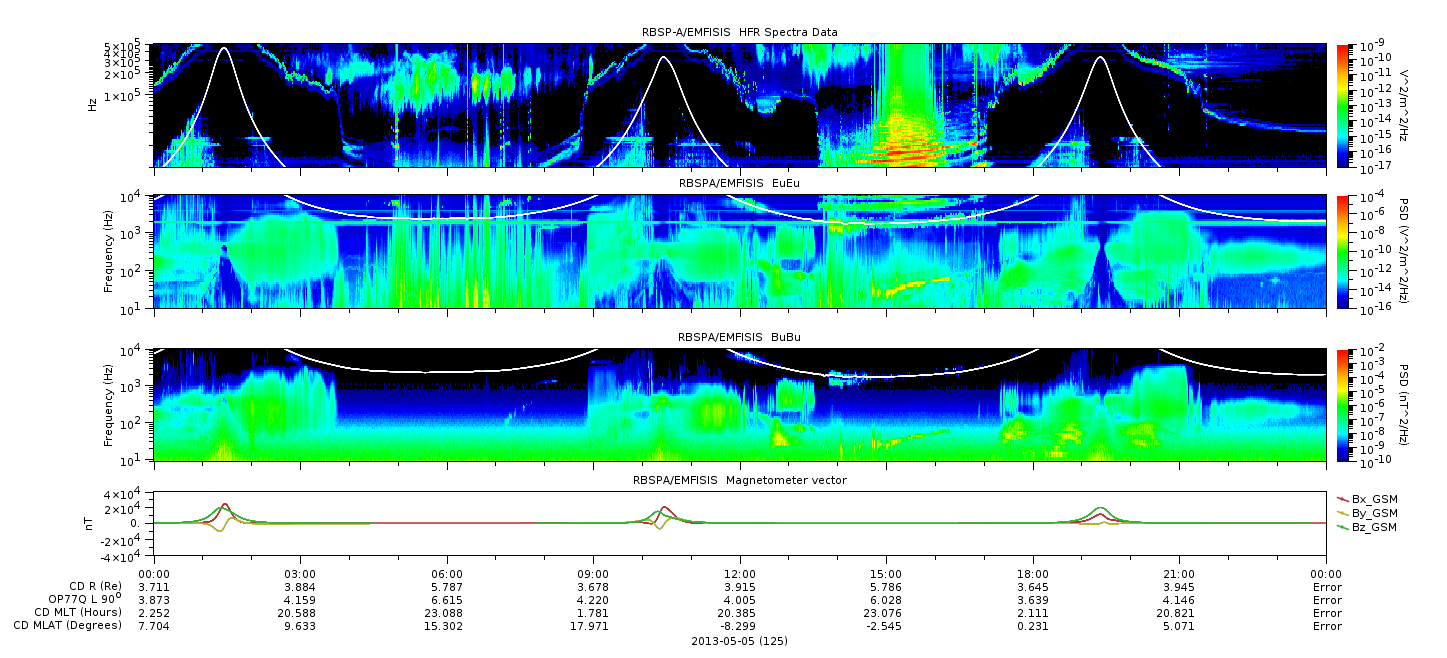Click the 2013-05-05 (125) date label
1447x658 pixels.
tap(739, 641)
